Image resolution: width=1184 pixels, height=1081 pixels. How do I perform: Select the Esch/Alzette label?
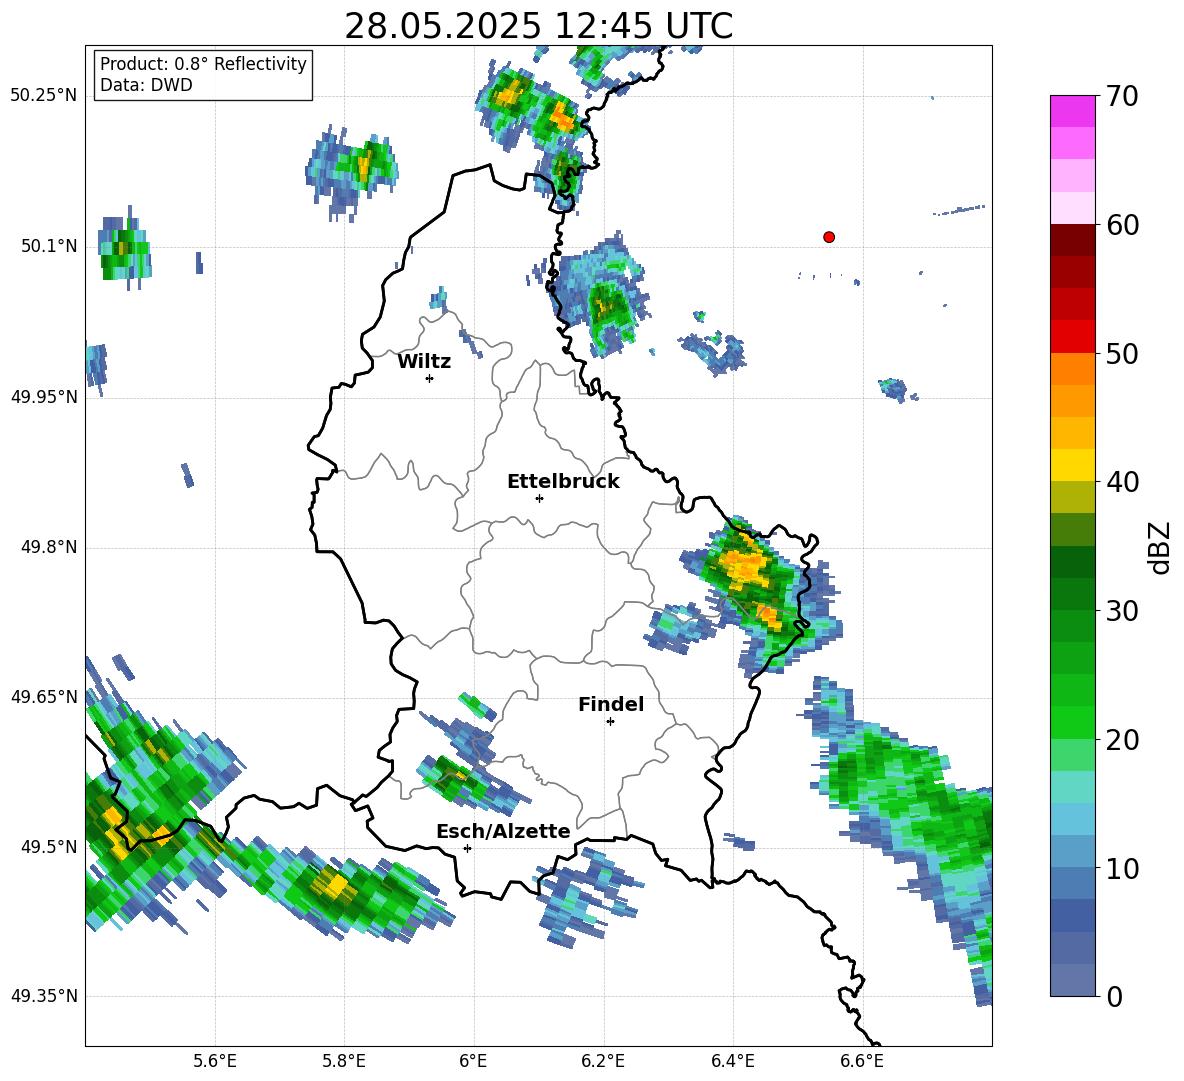503,832
